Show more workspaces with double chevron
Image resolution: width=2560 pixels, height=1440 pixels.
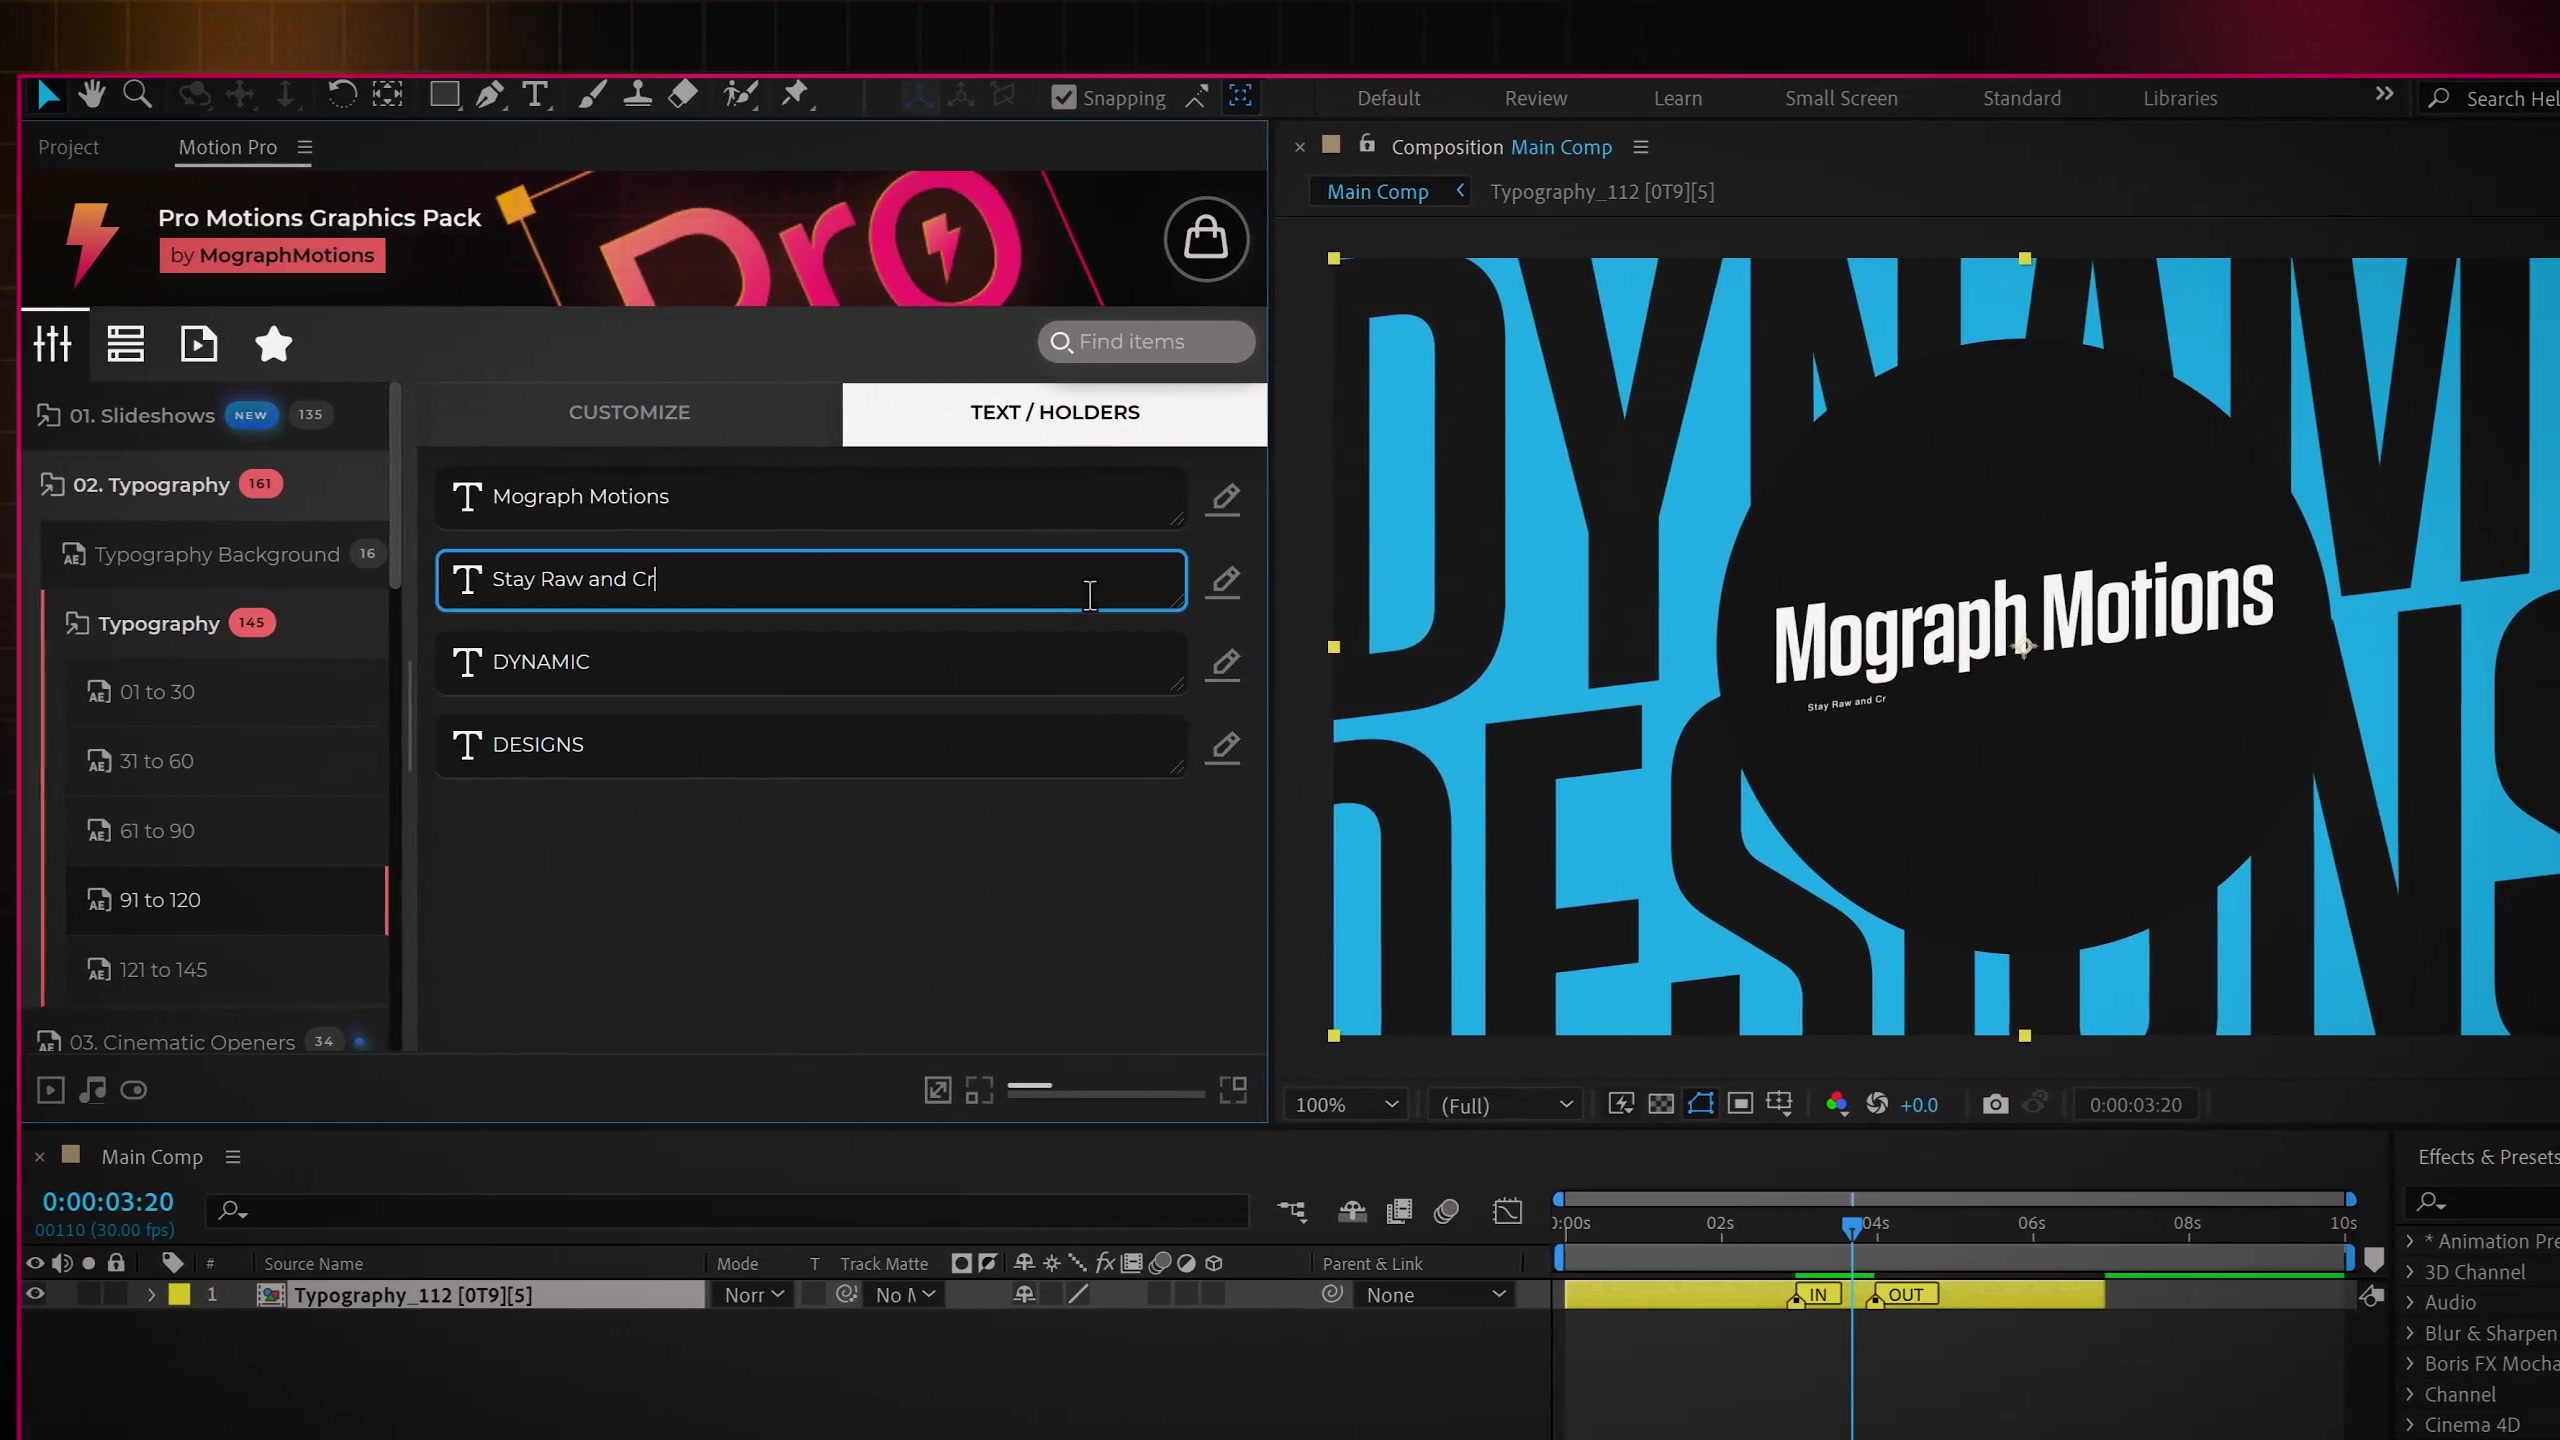(x=2384, y=94)
